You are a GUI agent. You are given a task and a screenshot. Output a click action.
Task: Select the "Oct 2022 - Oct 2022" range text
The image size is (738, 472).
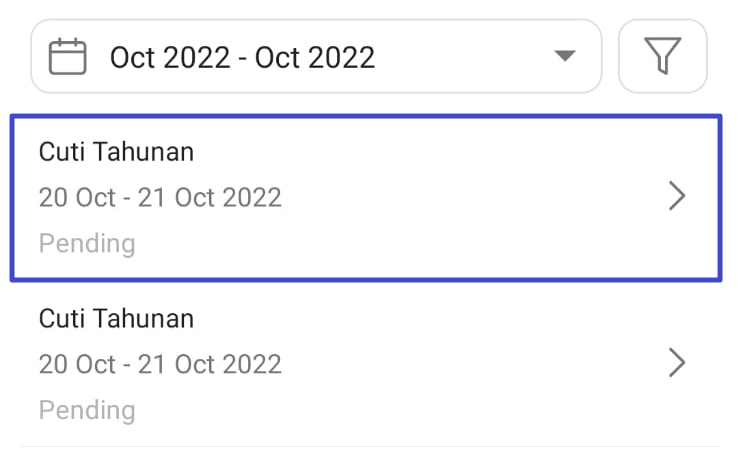pos(242,57)
